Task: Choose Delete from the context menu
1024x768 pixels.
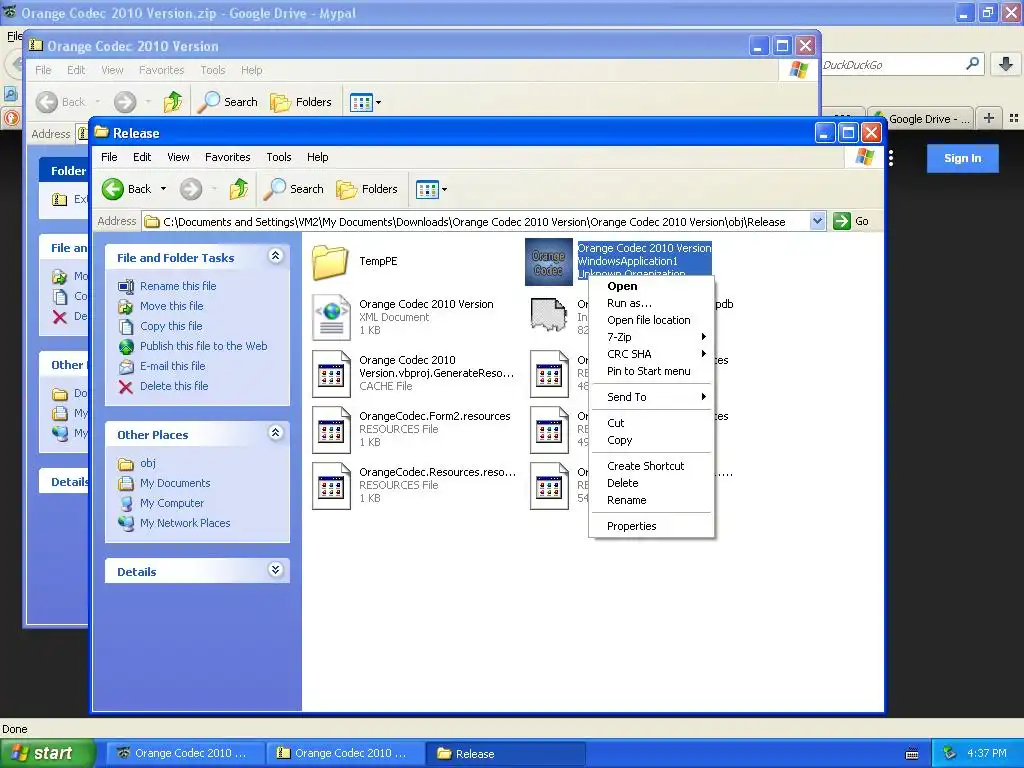Action: coord(651,483)
